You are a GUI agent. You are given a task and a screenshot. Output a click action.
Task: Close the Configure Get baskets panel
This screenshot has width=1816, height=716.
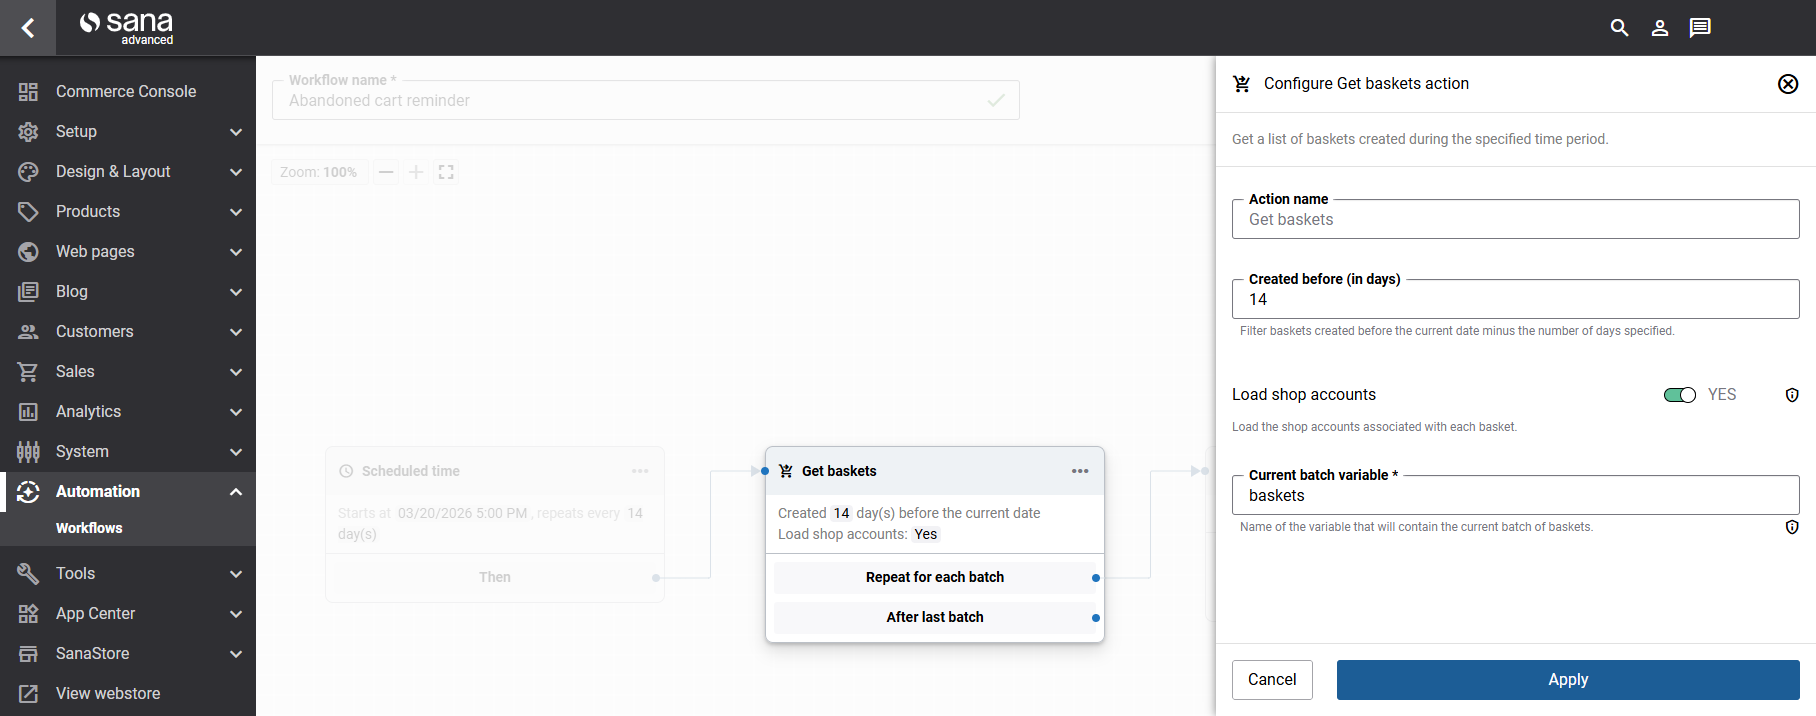[1787, 84]
